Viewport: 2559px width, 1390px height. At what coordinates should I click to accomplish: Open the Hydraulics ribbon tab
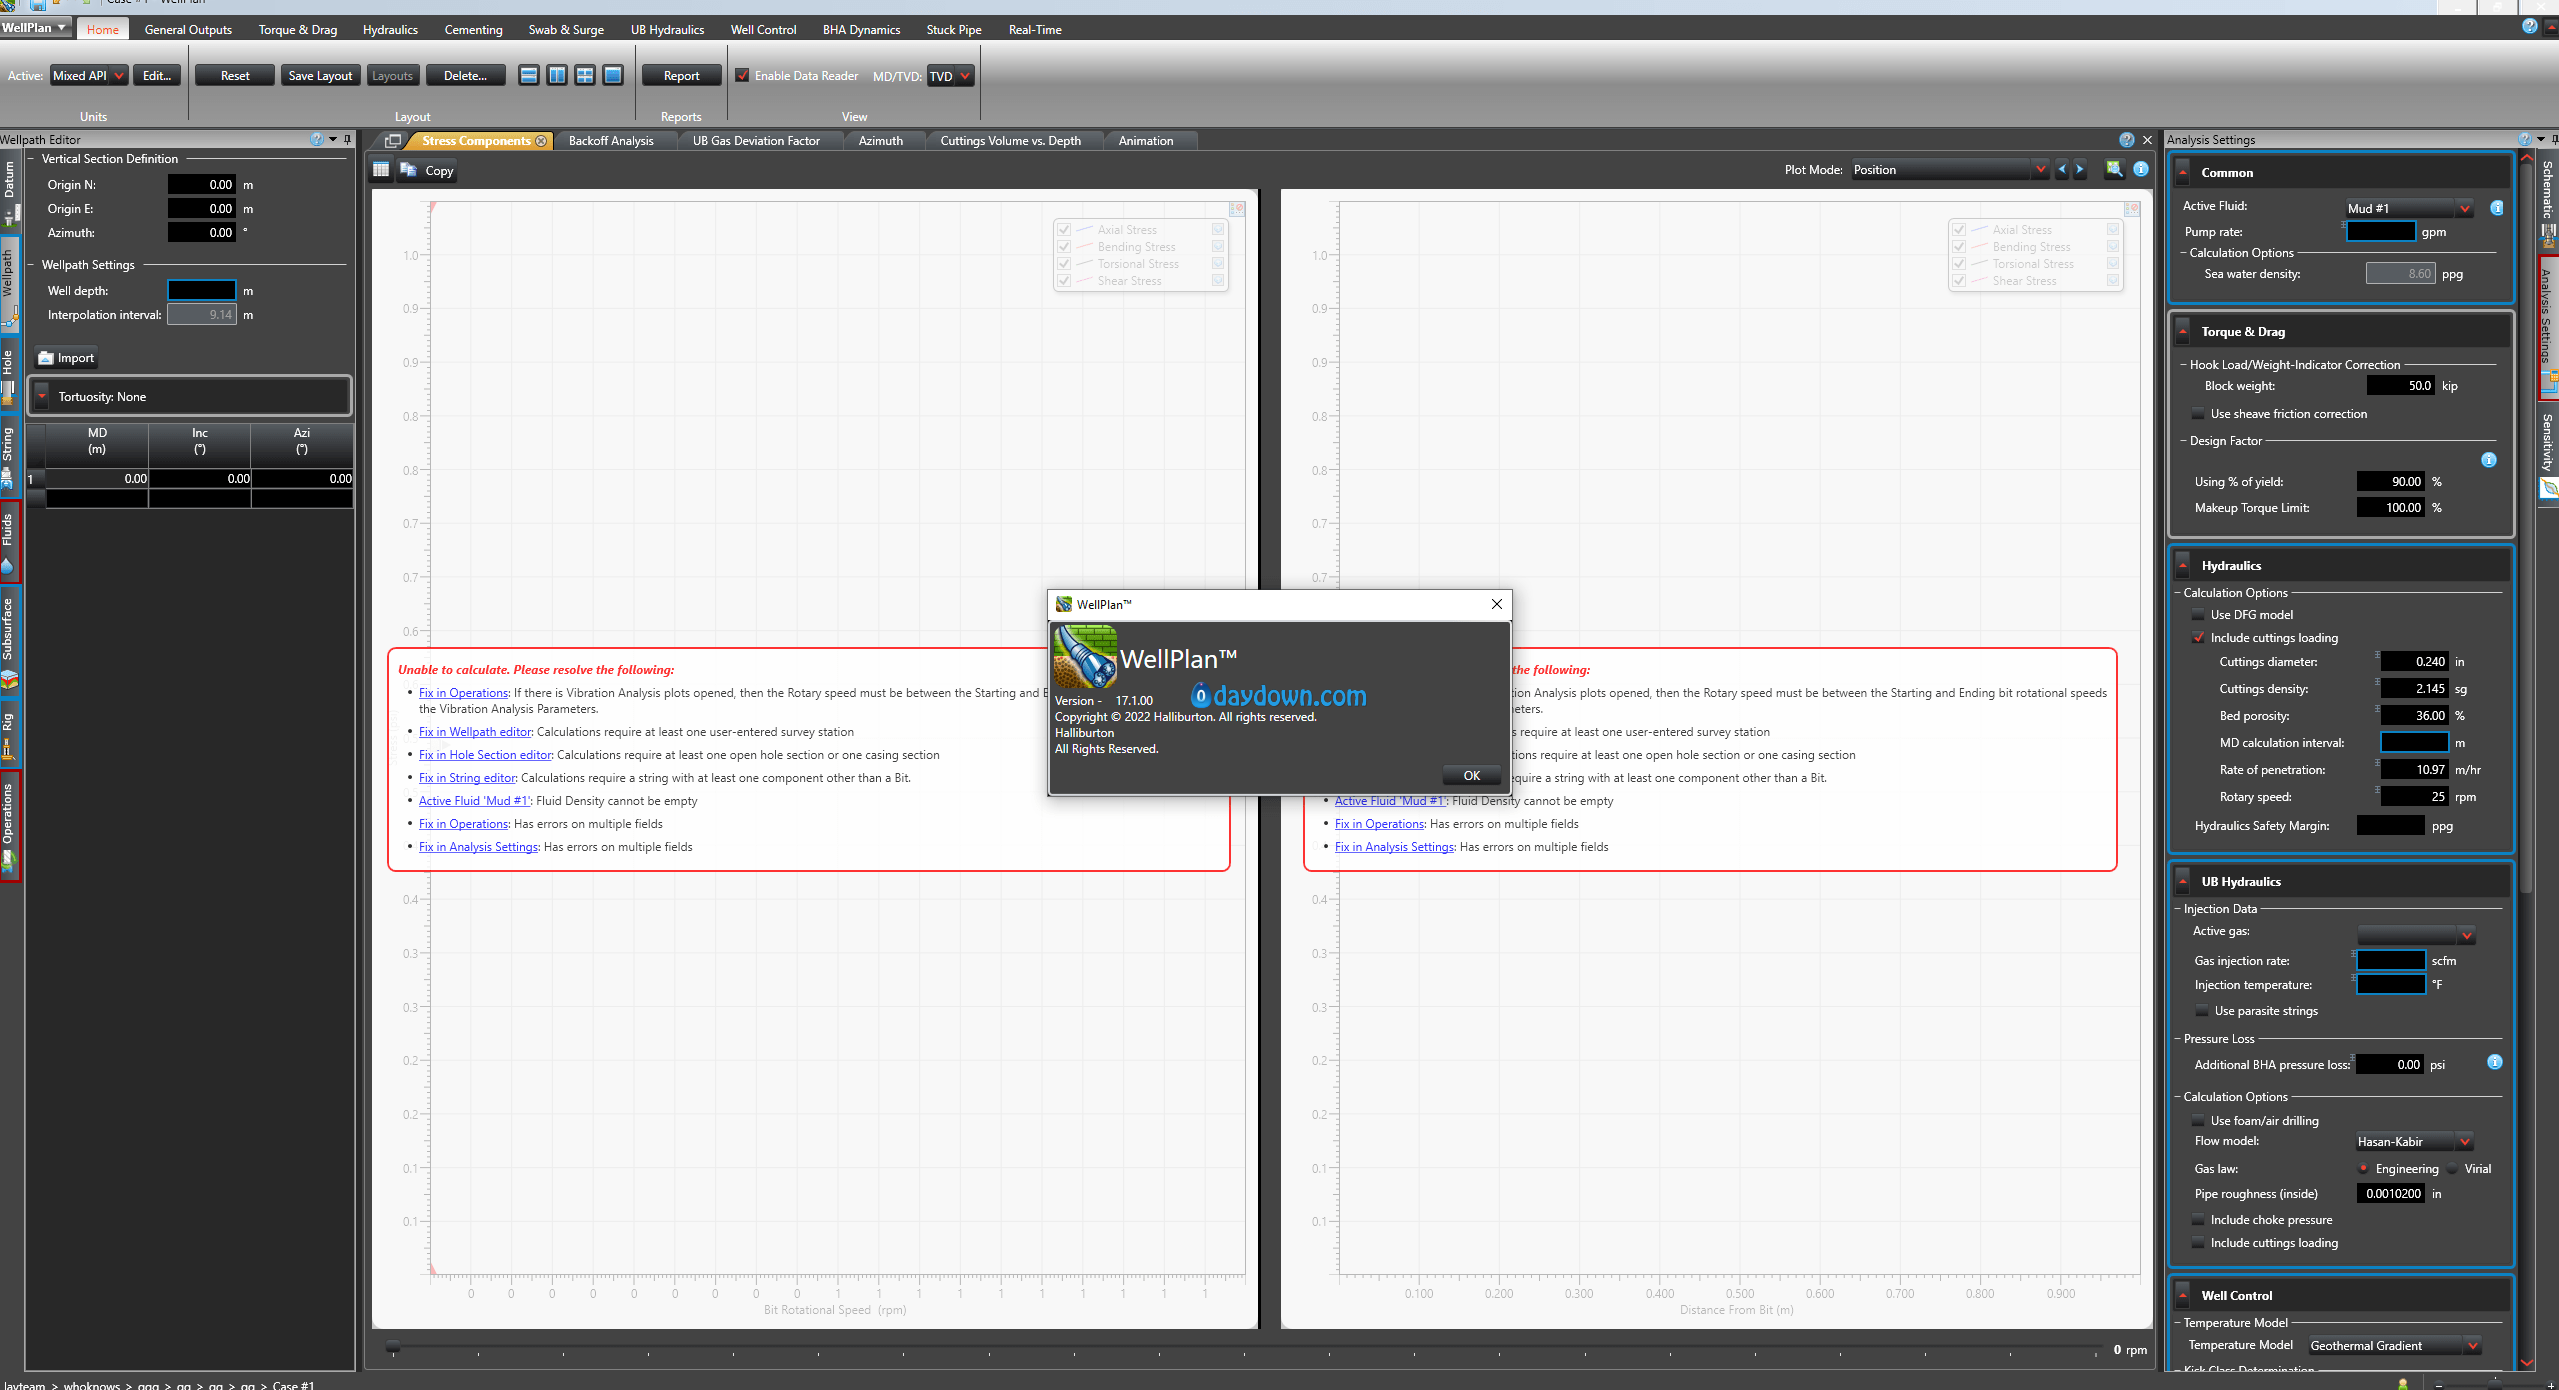[x=390, y=30]
